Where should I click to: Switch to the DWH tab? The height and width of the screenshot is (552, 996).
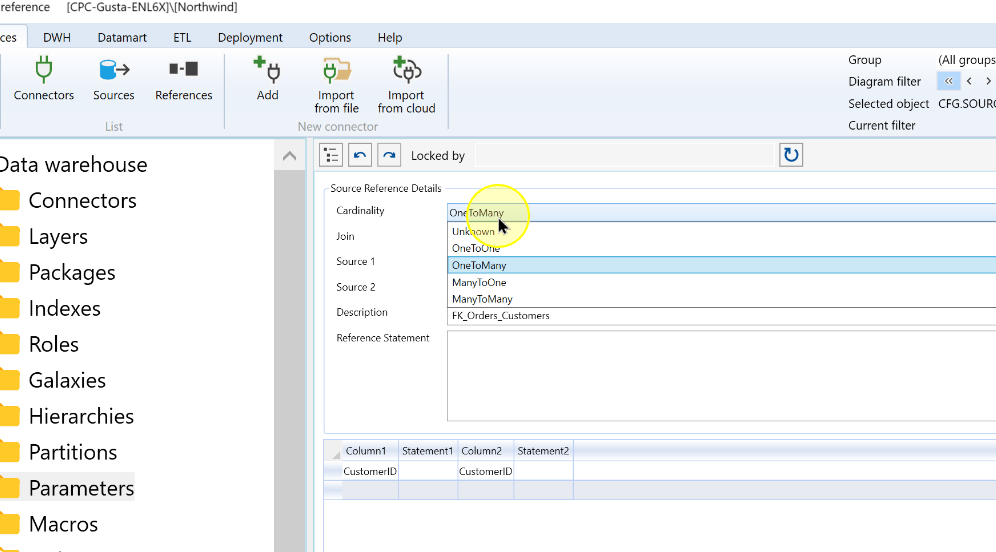pyautogui.click(x=57, y=37)
